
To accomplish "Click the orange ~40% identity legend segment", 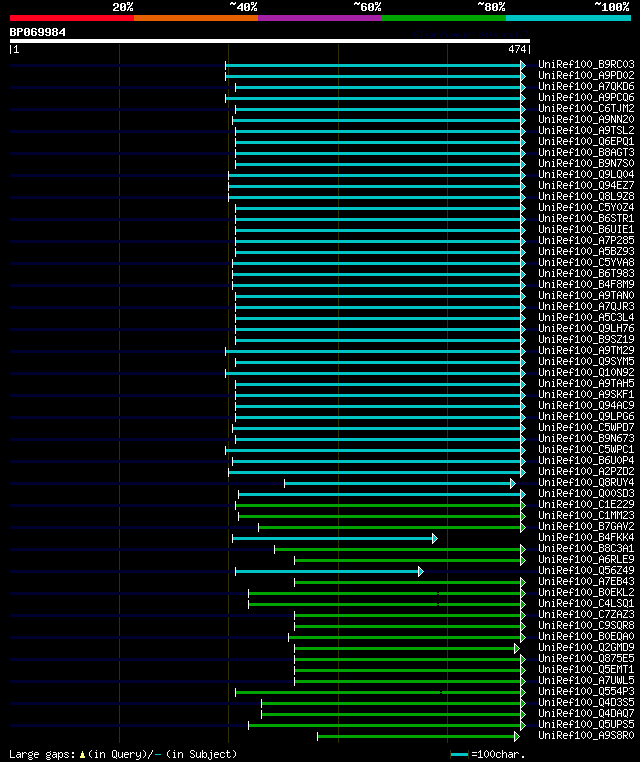I will click(196, 18).
